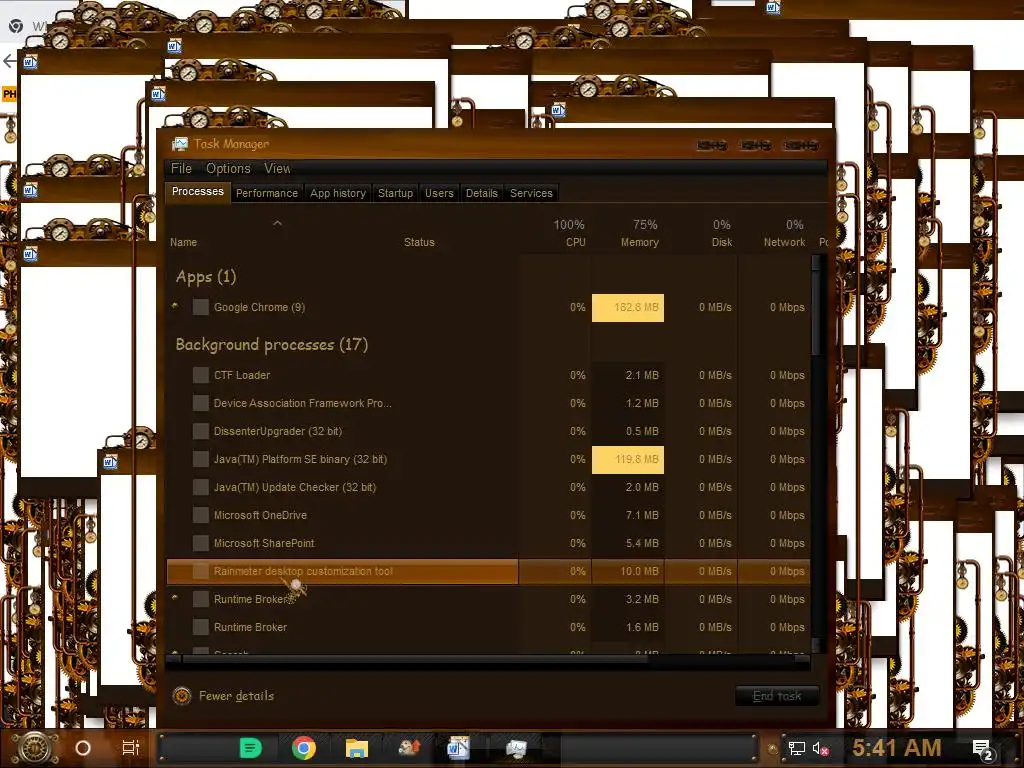The width and height of the screenshot is (1024, 768).
Task: Click the Background processes (17) header
Action: tap(272, 344)
